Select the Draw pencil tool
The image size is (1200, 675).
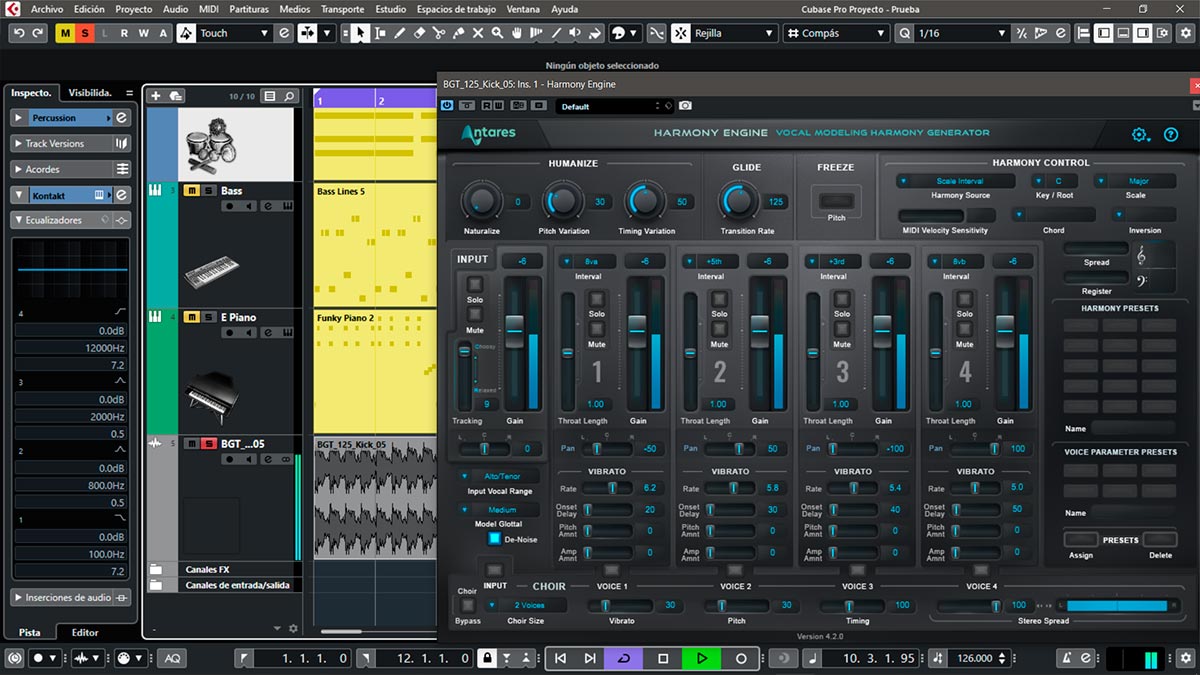tap(400, 33)
